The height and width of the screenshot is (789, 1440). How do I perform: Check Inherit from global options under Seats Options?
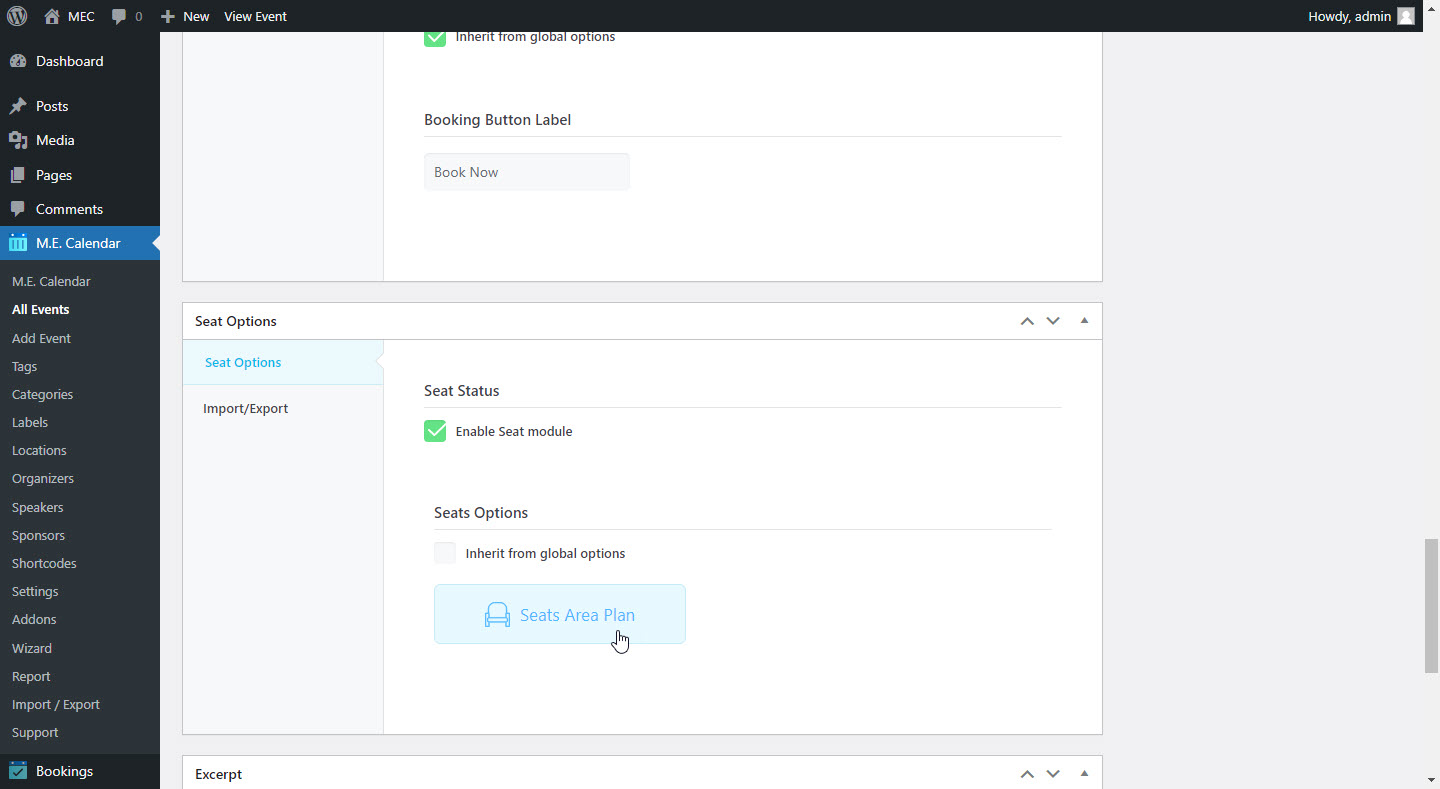[445, 553]
